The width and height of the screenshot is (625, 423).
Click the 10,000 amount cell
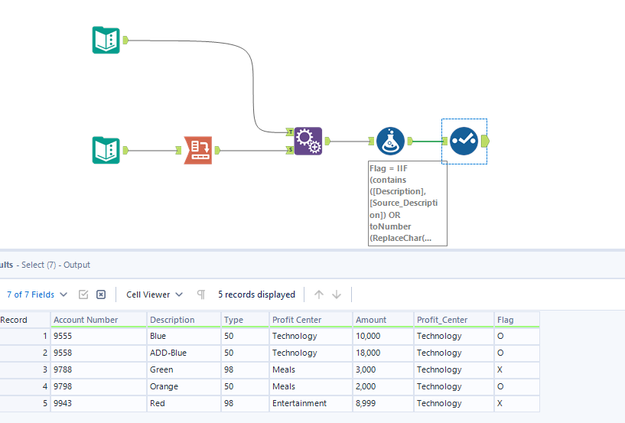pyautogui.click(x=383, y=336)
